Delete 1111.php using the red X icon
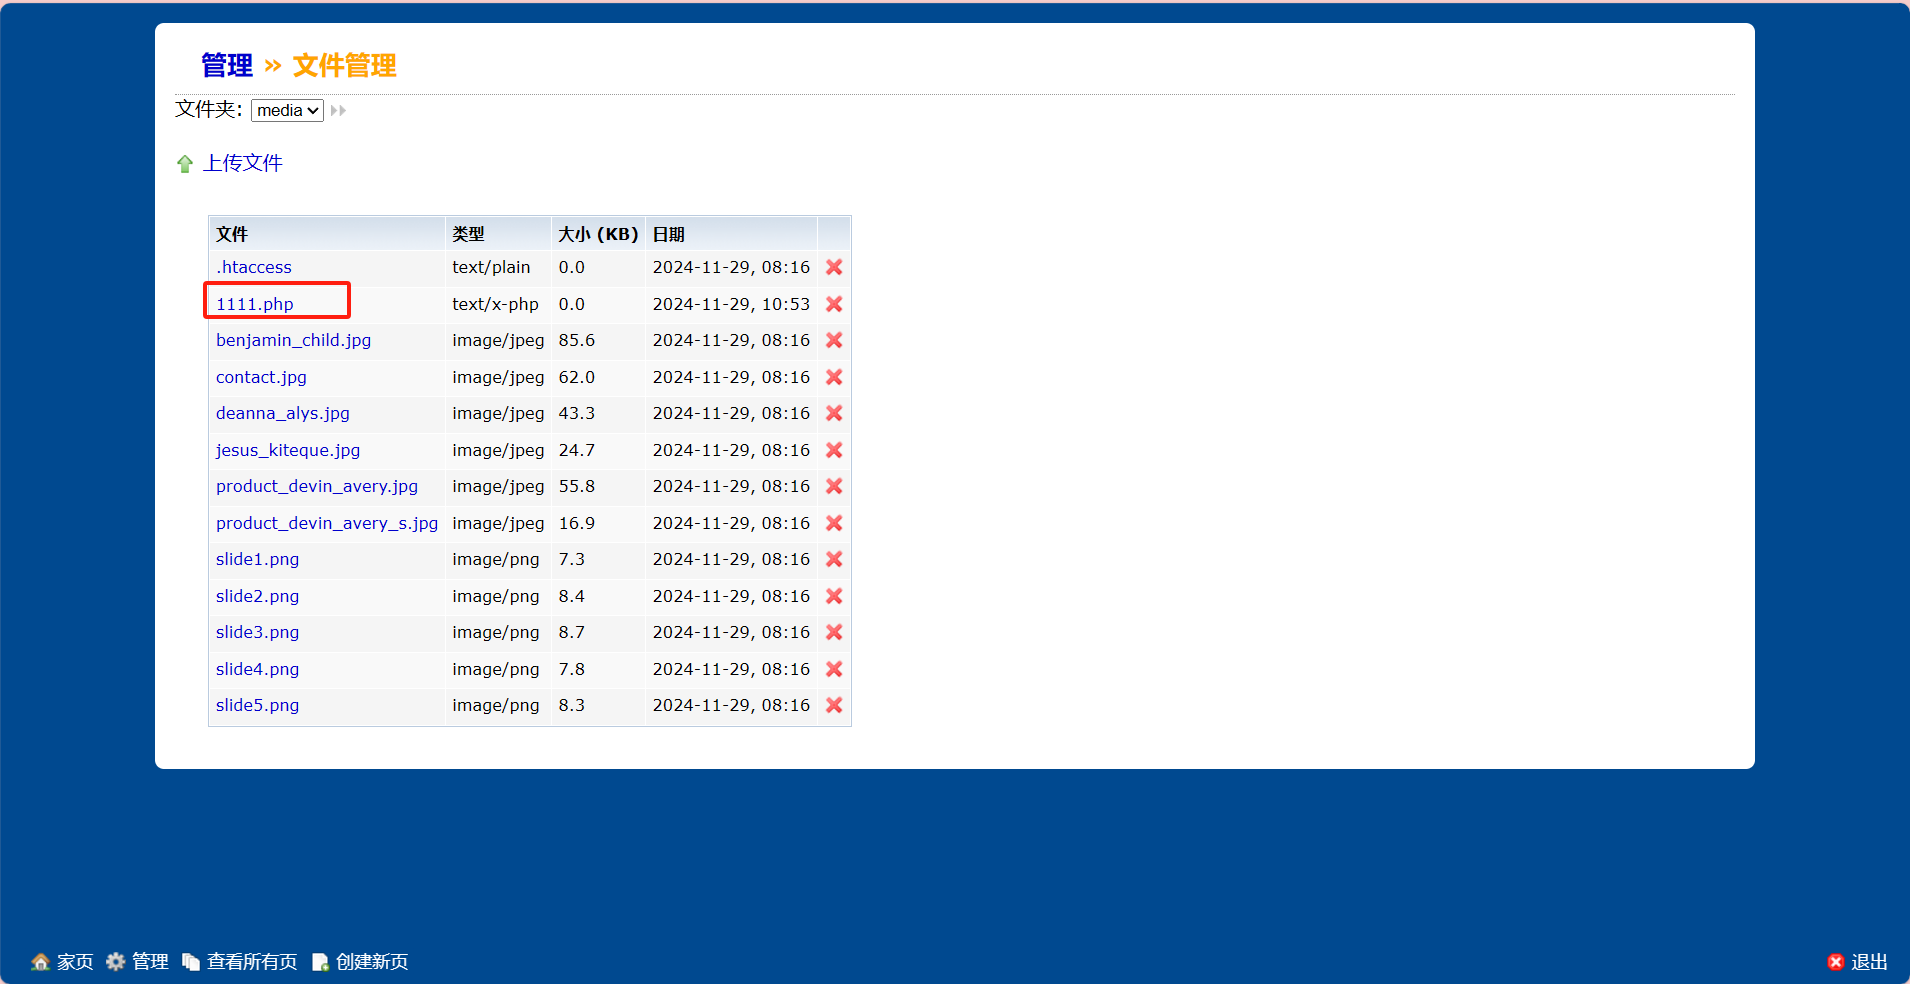 [x=834, y=304]
